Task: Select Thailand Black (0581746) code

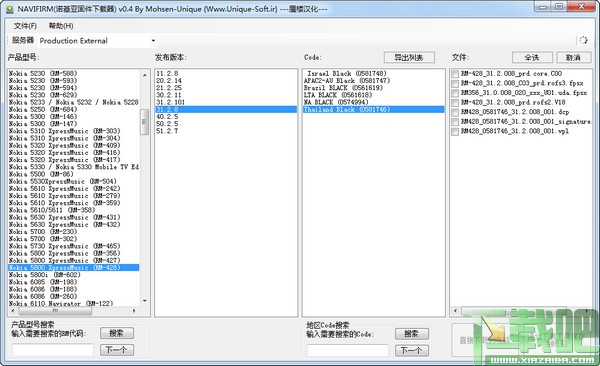Action: click(373, 109)
